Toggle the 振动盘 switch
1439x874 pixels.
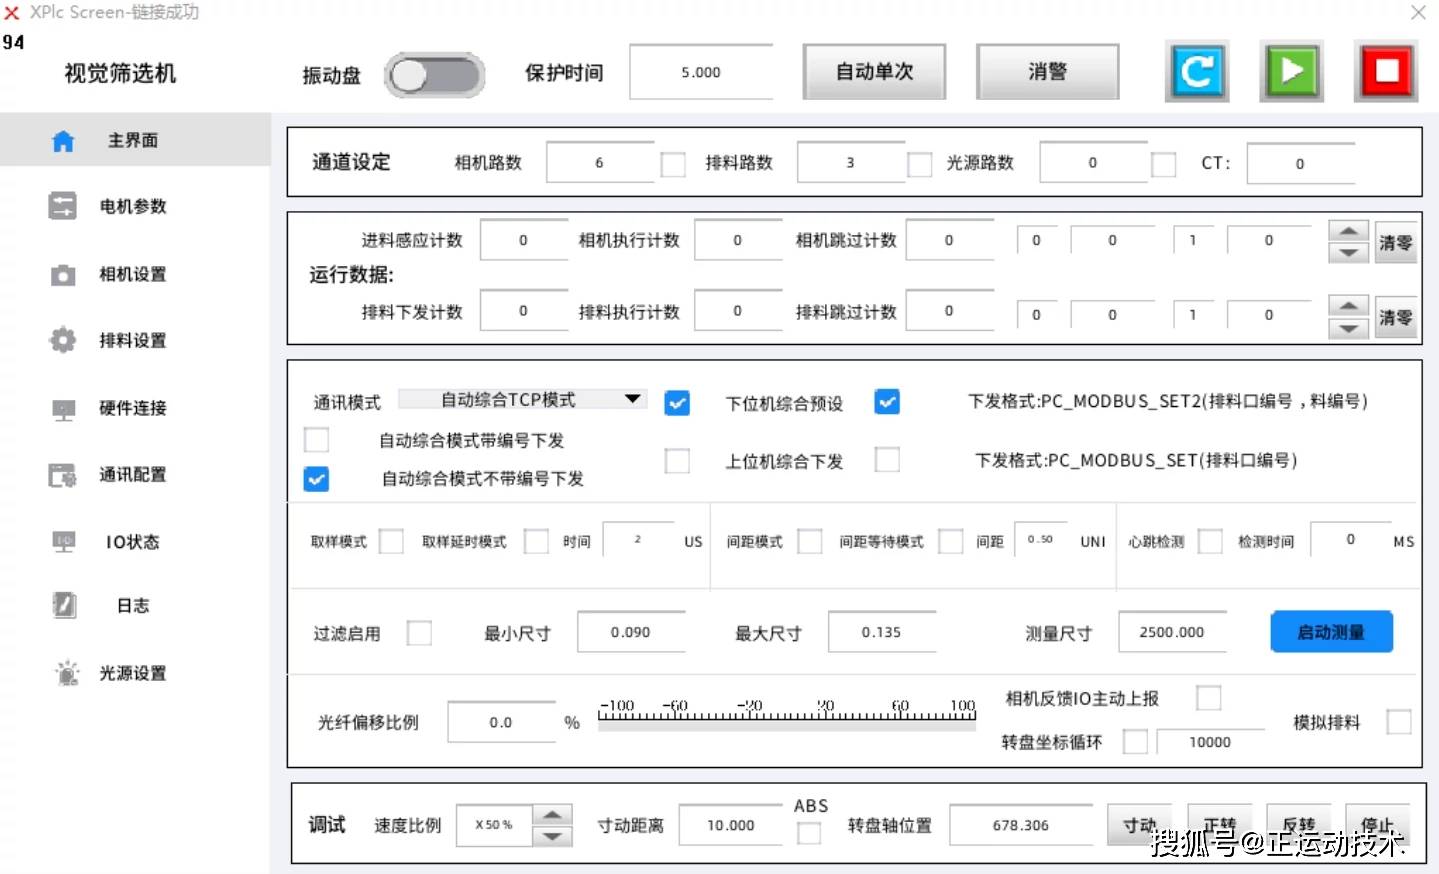pyautogui.click(x=435, y=75)
